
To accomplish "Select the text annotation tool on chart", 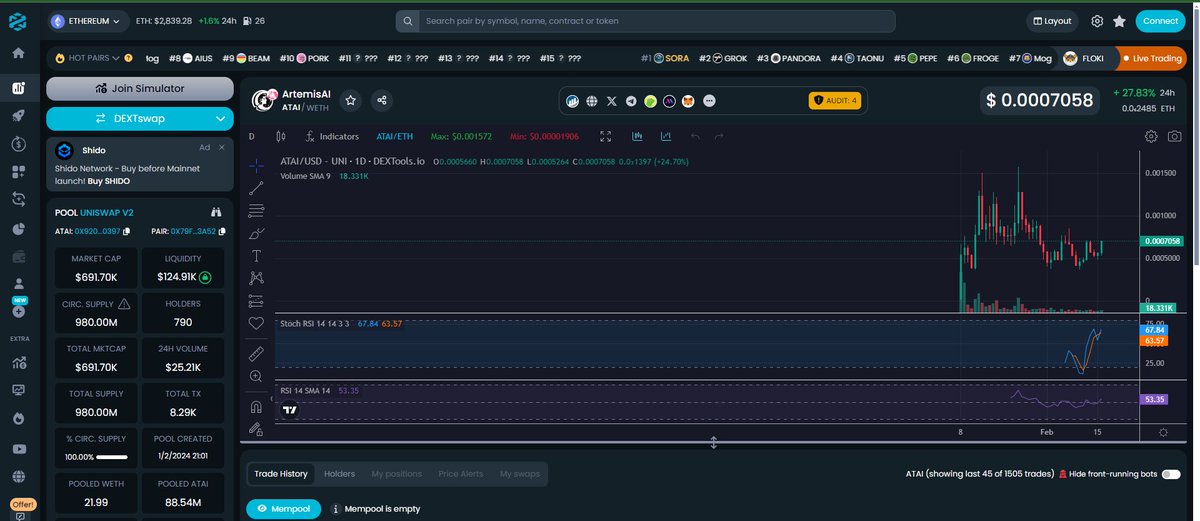I will point(256,256).
